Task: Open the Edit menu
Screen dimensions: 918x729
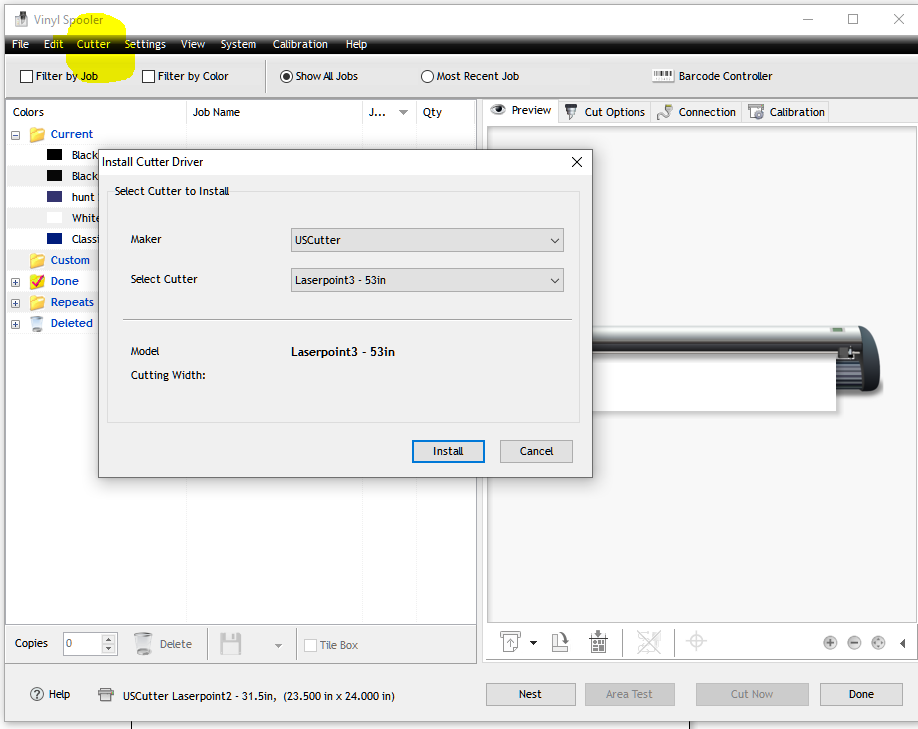Action: (53, 45)
